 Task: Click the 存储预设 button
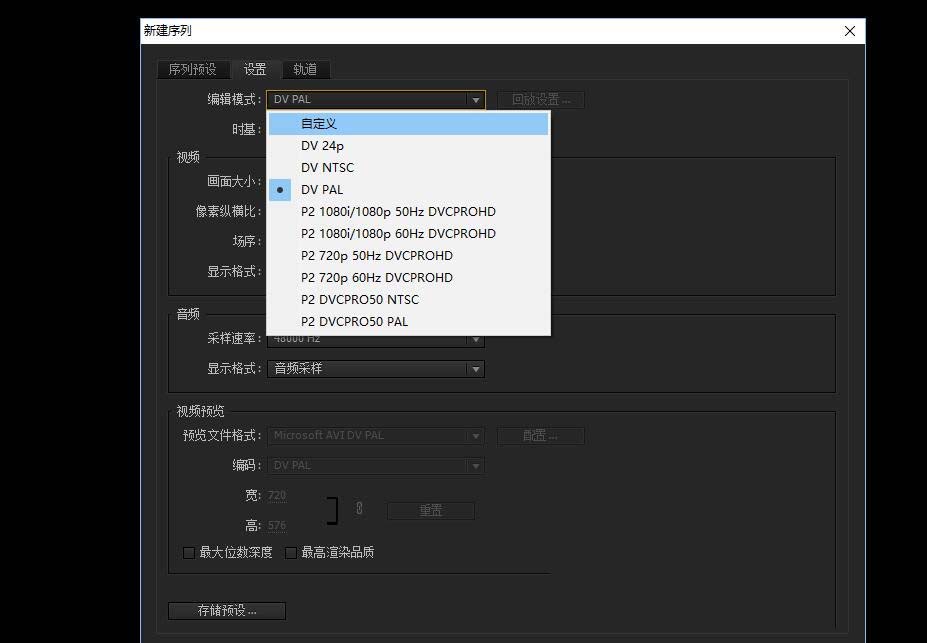coord(226,610)
